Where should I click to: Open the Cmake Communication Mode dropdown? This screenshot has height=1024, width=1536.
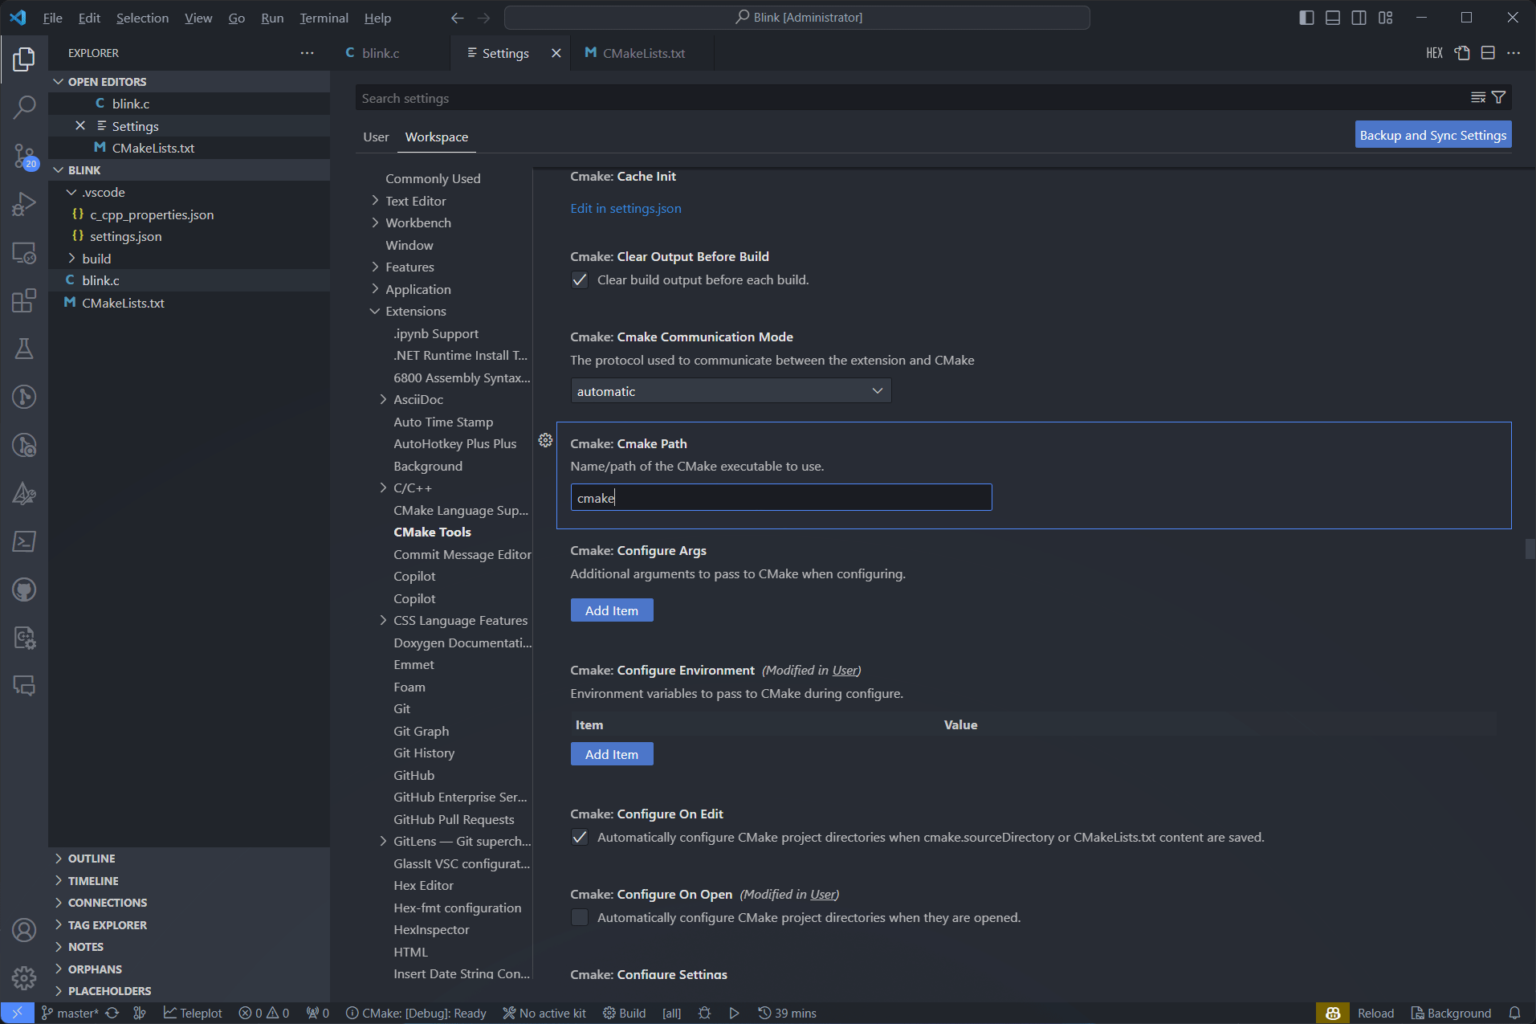(730, 391)
